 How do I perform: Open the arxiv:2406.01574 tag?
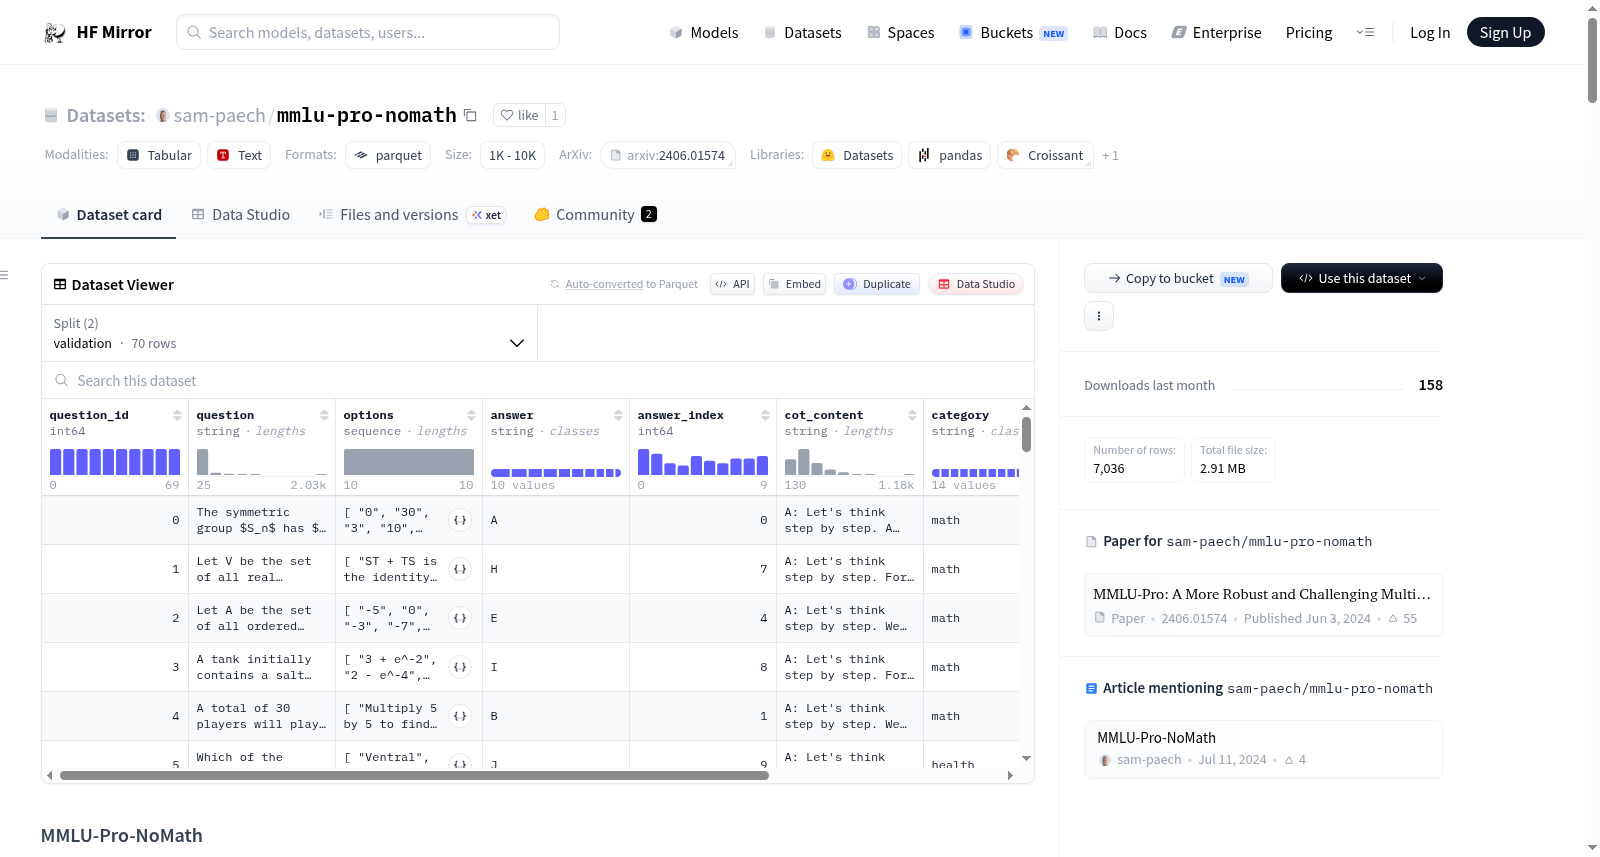click(668, 155)
